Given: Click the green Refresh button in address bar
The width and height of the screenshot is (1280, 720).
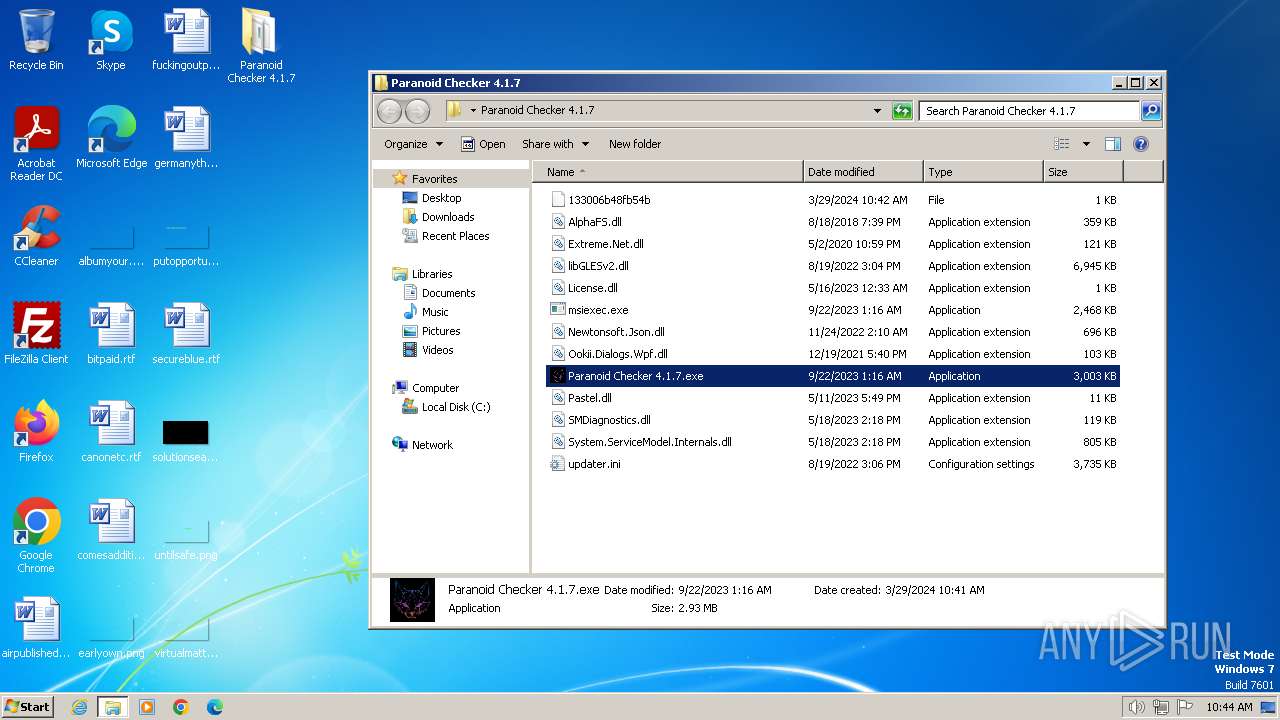Looking at the screenshot, I should [902, 111].
